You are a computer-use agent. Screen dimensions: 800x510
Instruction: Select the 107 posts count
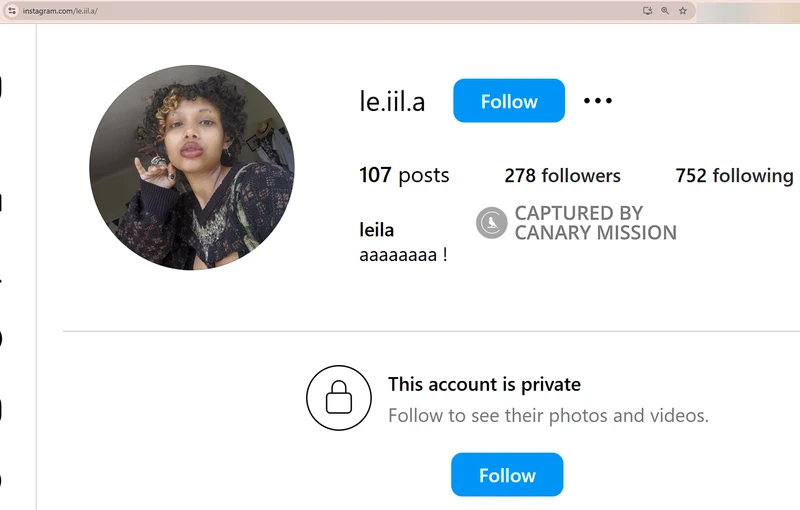coord(404,176)
